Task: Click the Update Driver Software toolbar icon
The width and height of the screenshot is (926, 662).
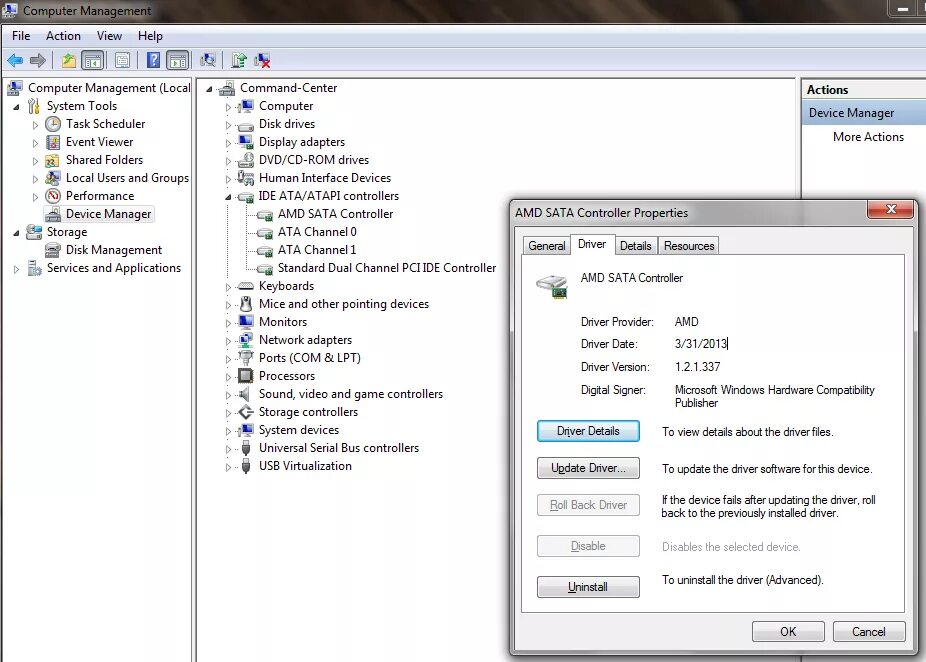Action: 239,60
